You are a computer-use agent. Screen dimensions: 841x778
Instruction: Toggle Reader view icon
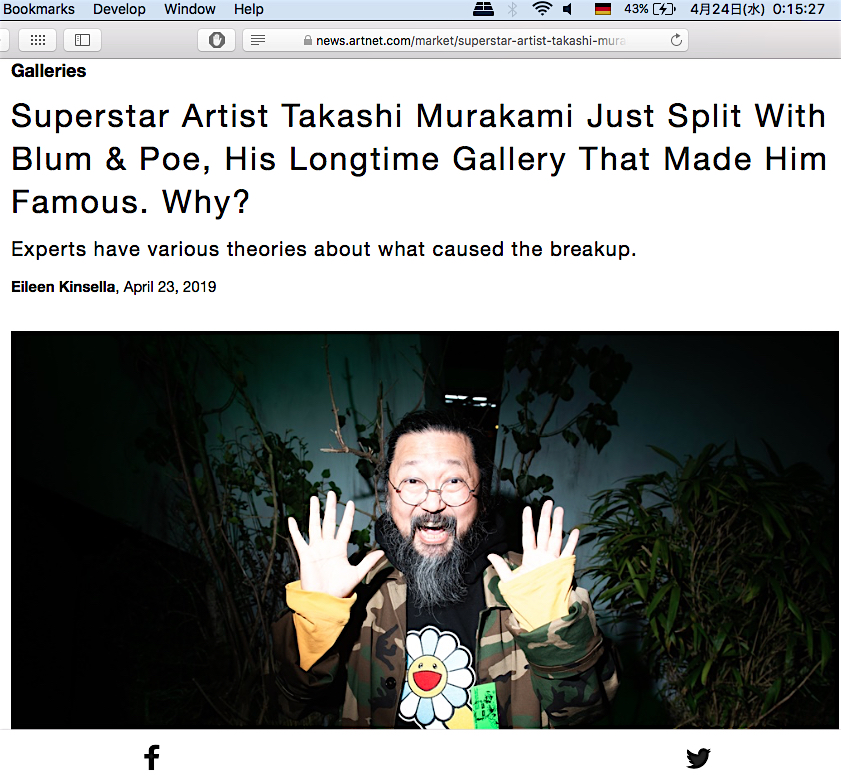coord(258,40)
